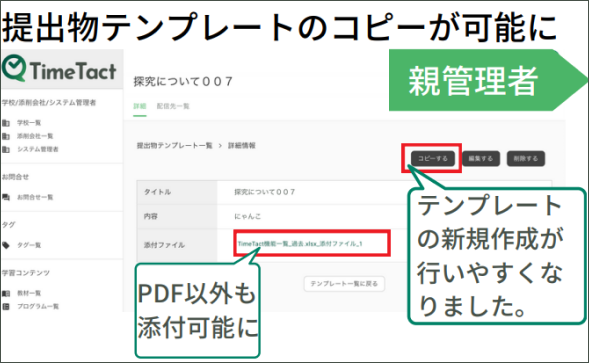
Task: Open the attached TimeTact機能一覧 xlsx file link
Action: [x=300, y=244]
